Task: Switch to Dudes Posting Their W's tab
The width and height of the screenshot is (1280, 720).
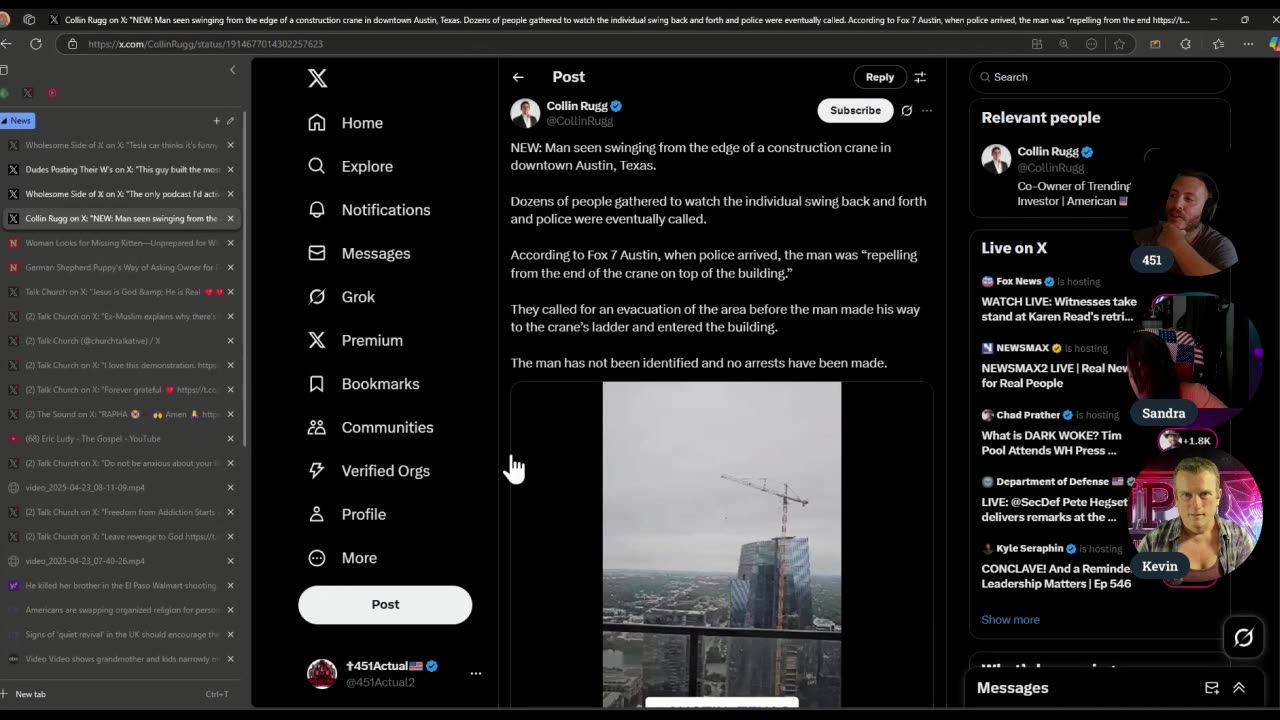Action: click(x=122, y=170)
